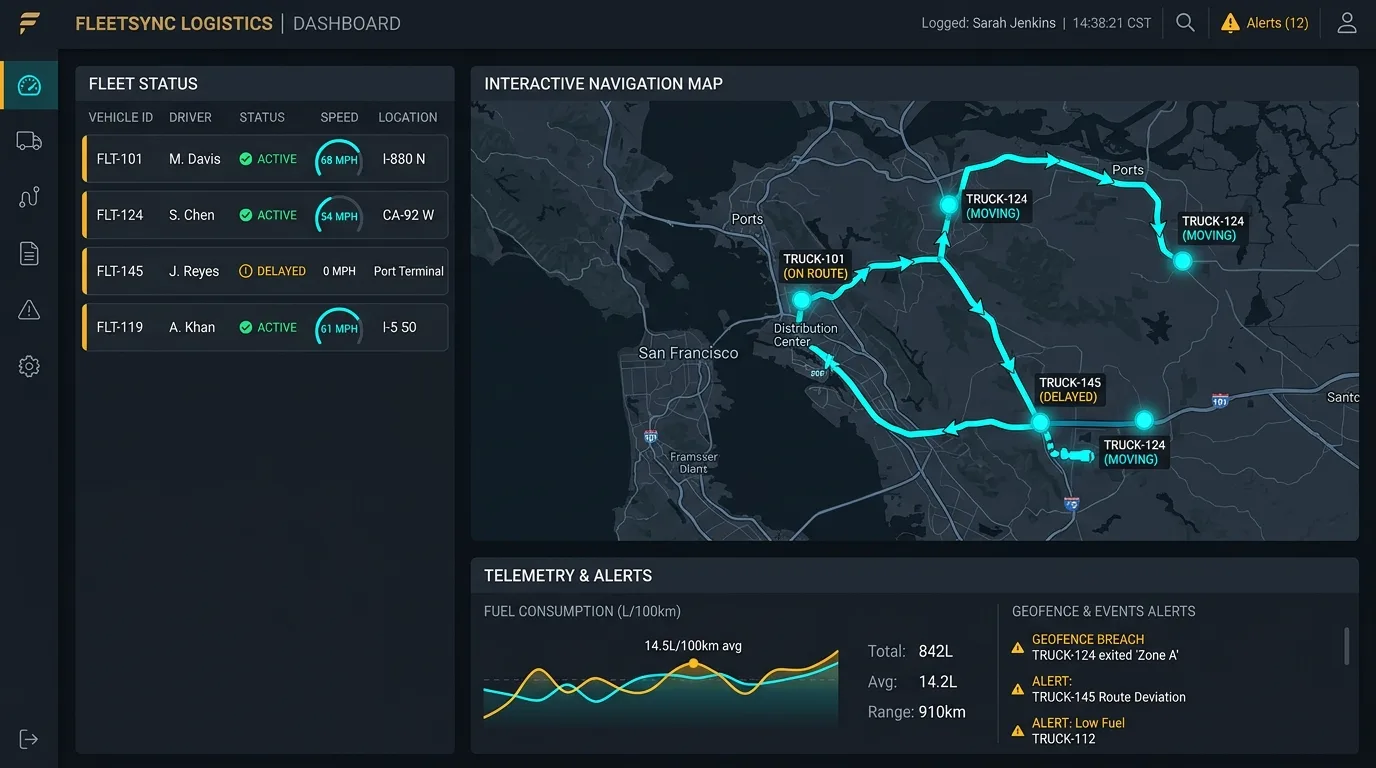Select the FLT-119 vehicle ID
Image resolution: width=1376 pixels, height=768 pixels.
(120, 327)
